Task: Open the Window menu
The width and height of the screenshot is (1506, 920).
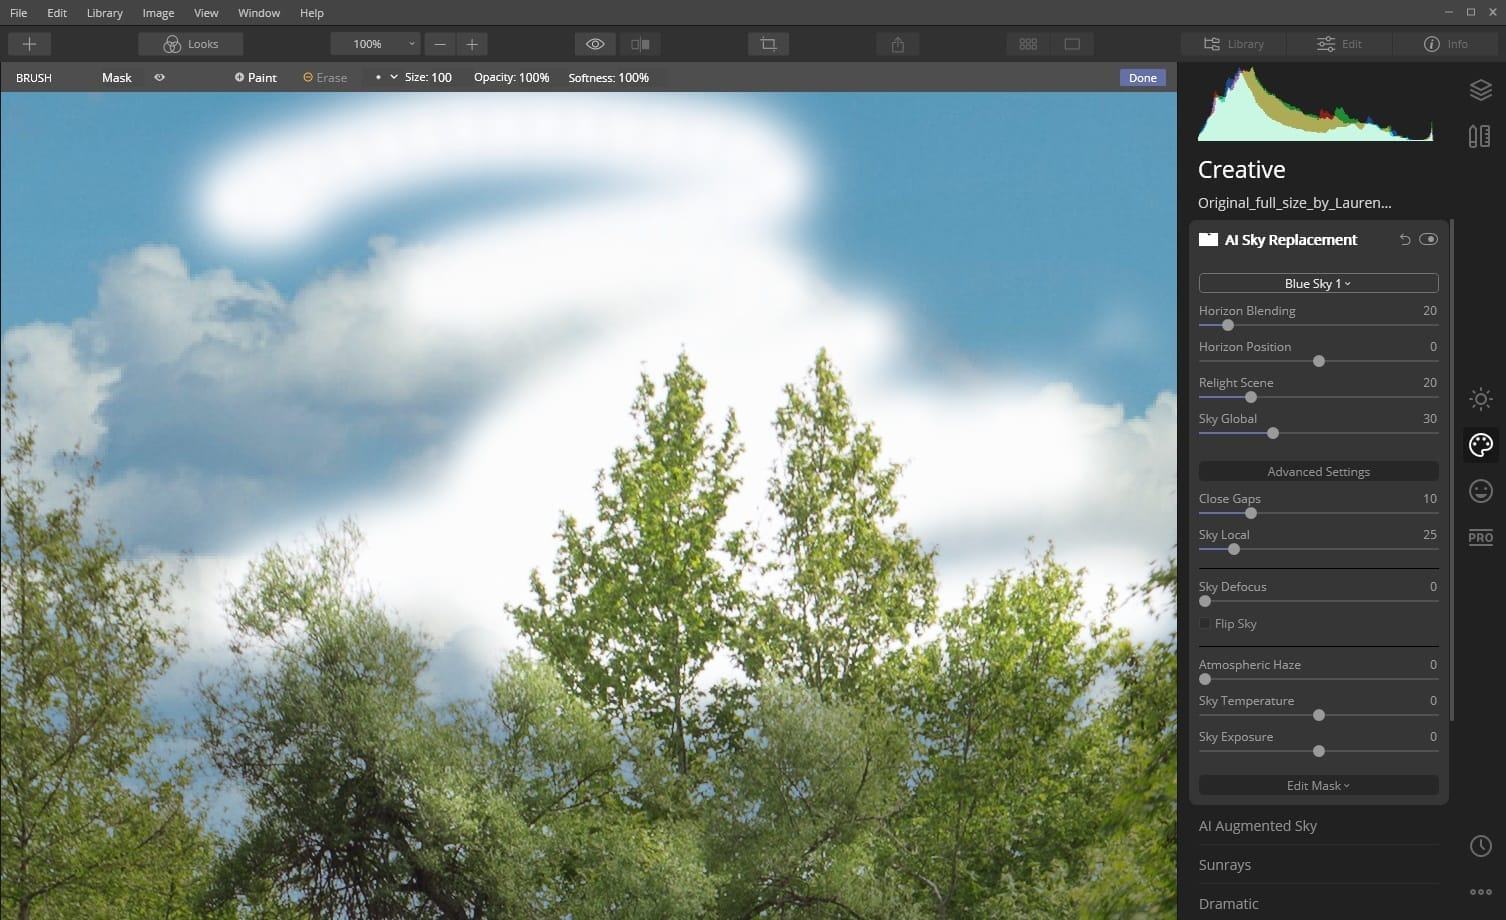Action: (259, 13)
